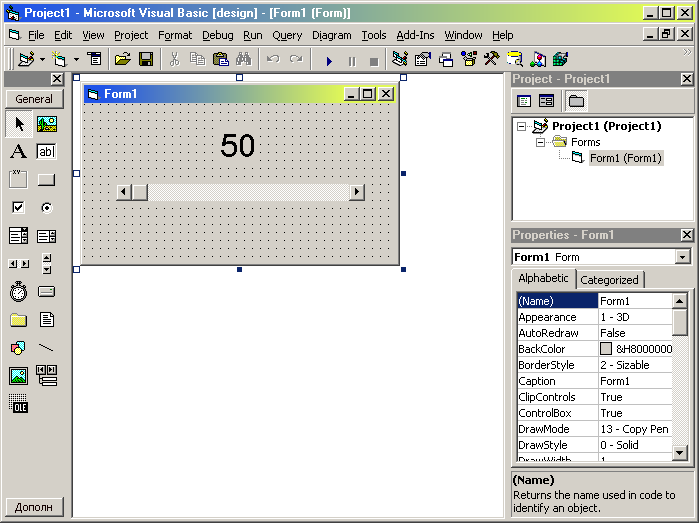Click Open Project folder icon

tap(123, 59)
